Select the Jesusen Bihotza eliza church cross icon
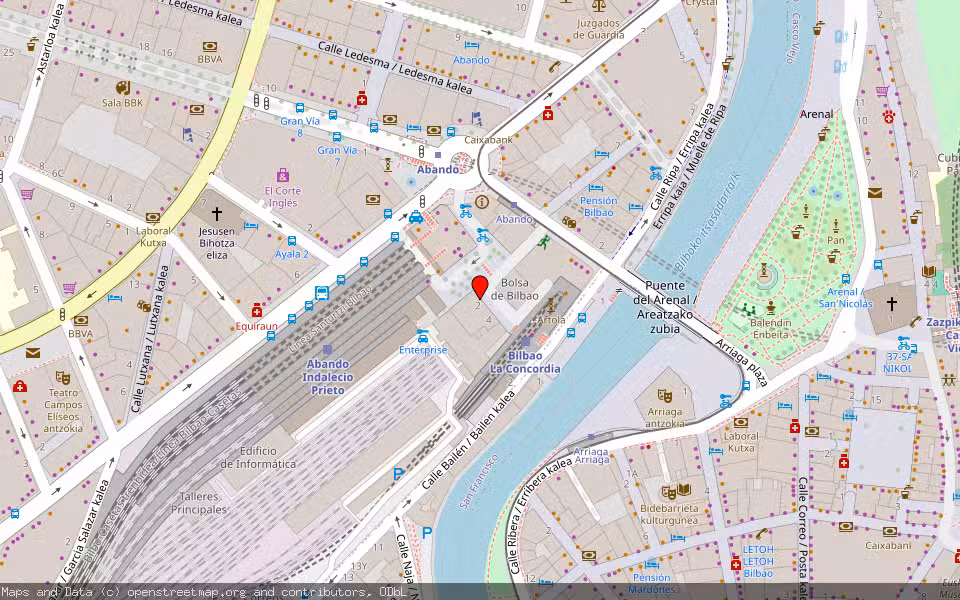 coord(216,214)
